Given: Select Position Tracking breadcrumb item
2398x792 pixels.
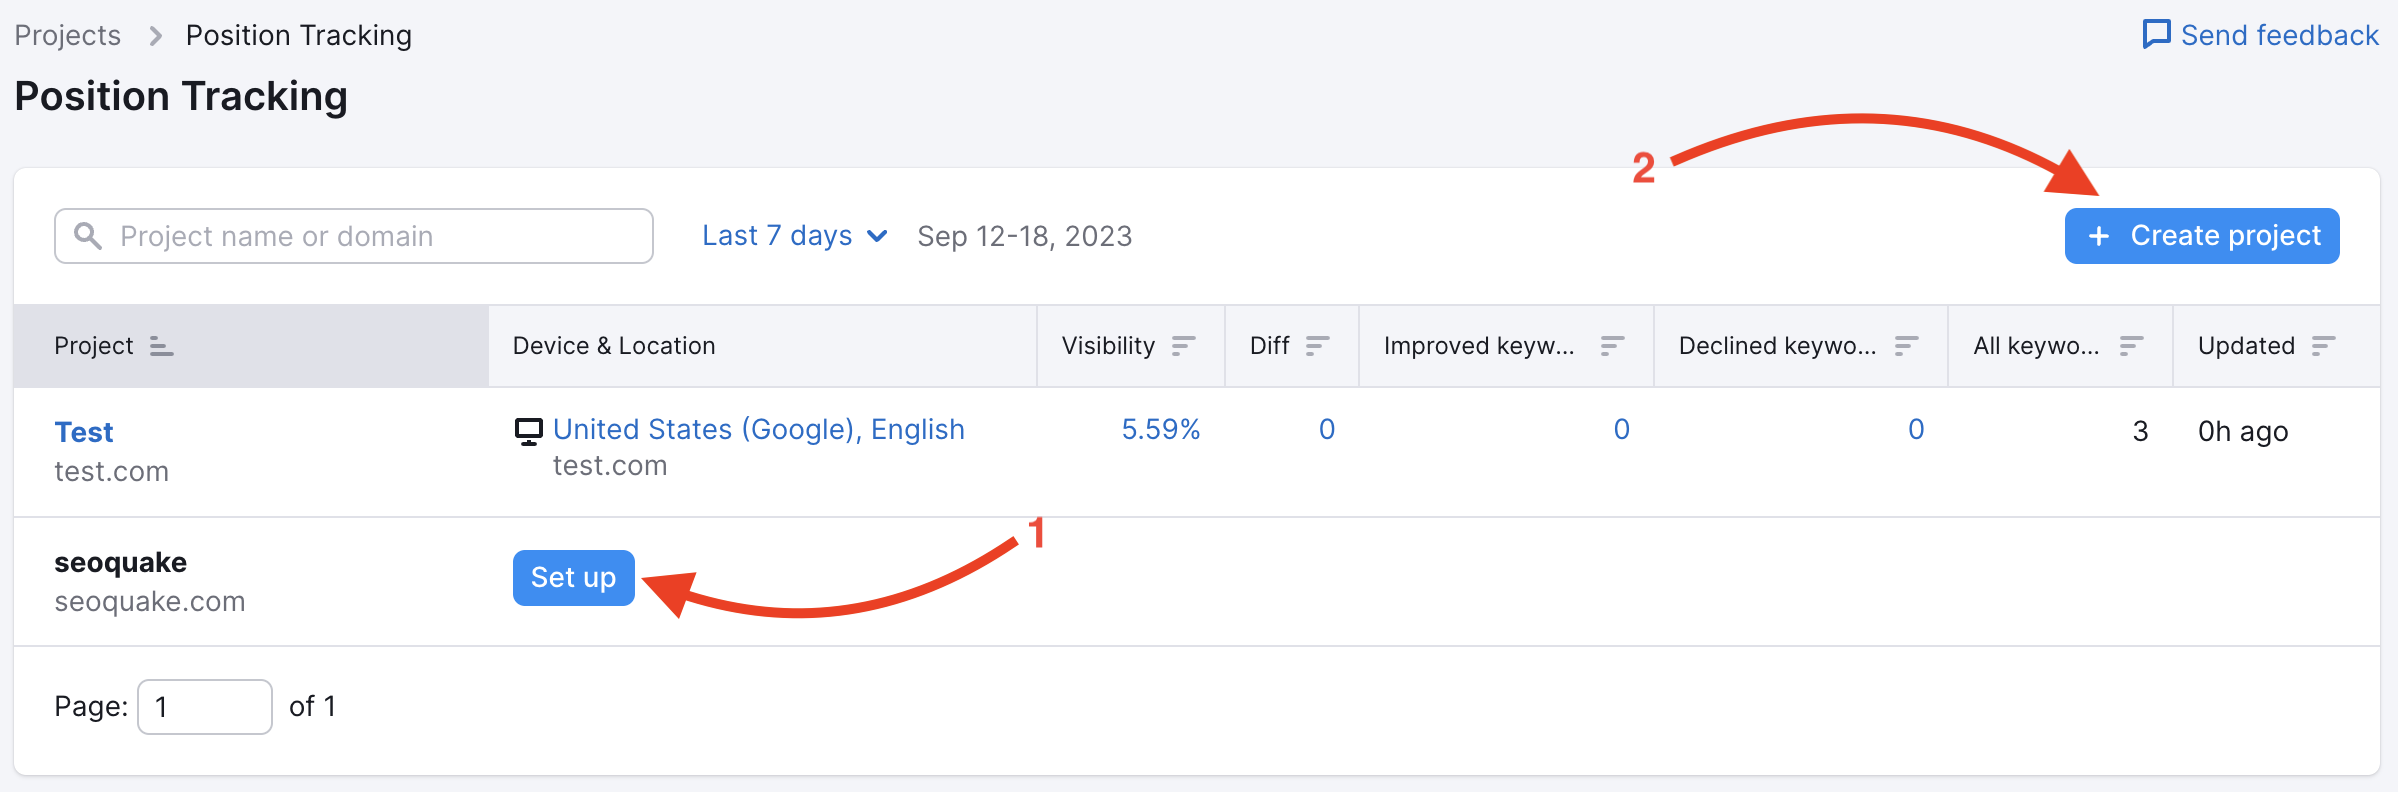Looking at the screenshot, I should [x=298, y=35].
